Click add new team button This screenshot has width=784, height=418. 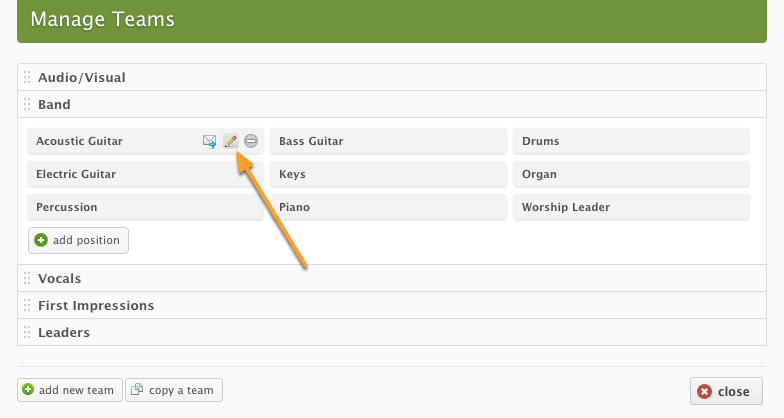tap(70, 390)
